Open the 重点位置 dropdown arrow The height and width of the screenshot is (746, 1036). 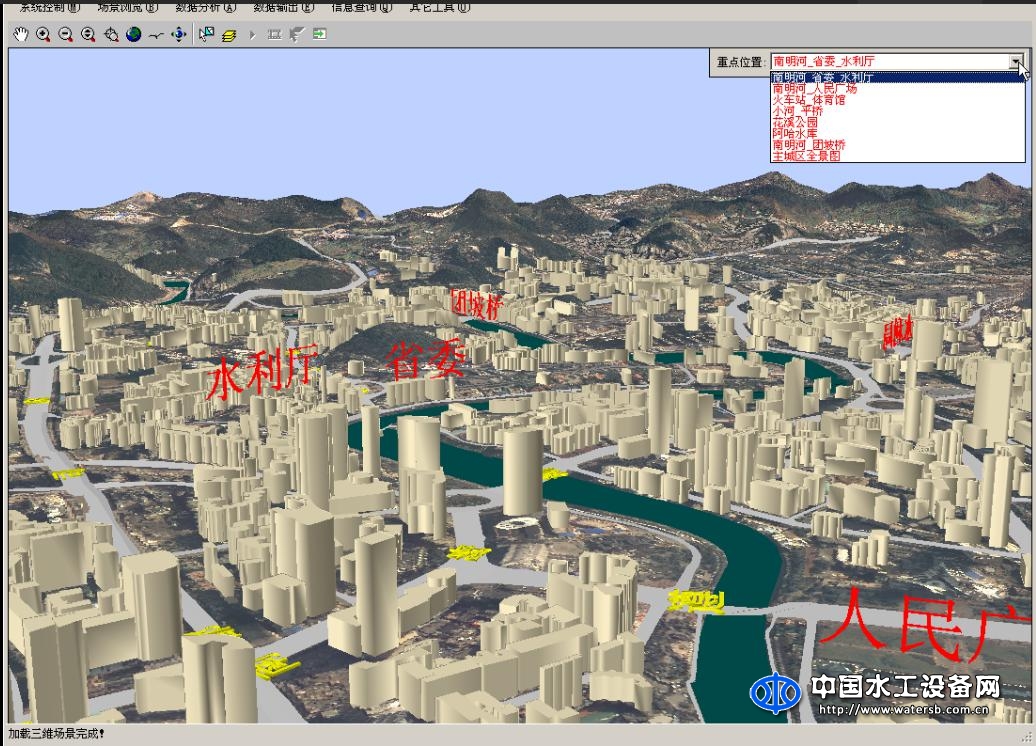[x=1016, y=62]
